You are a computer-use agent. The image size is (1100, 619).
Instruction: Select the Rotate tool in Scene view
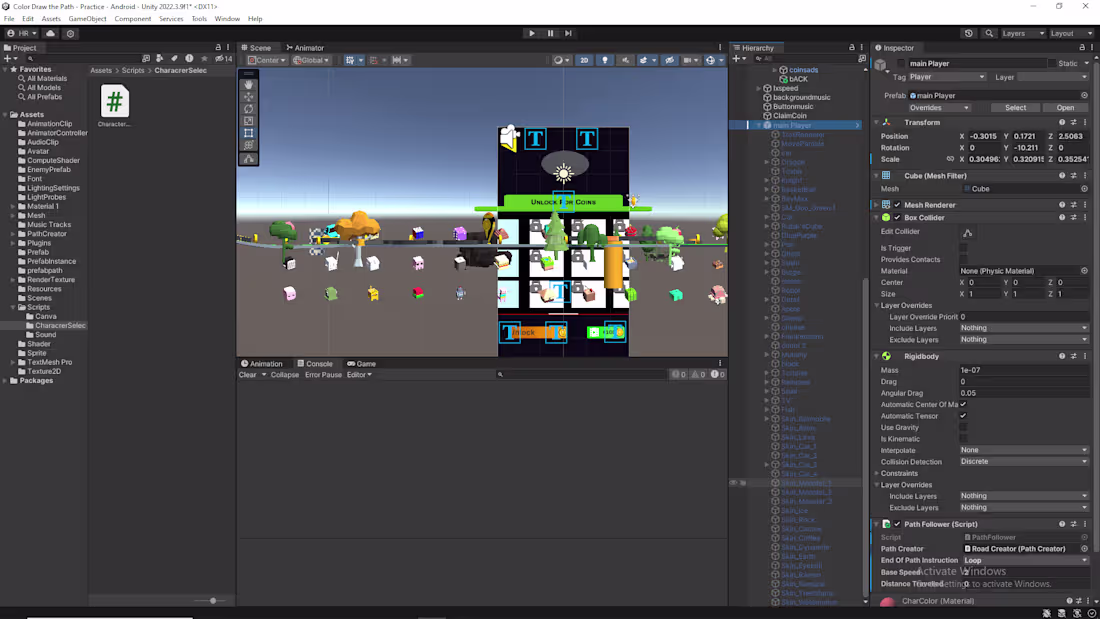[248, 109]
